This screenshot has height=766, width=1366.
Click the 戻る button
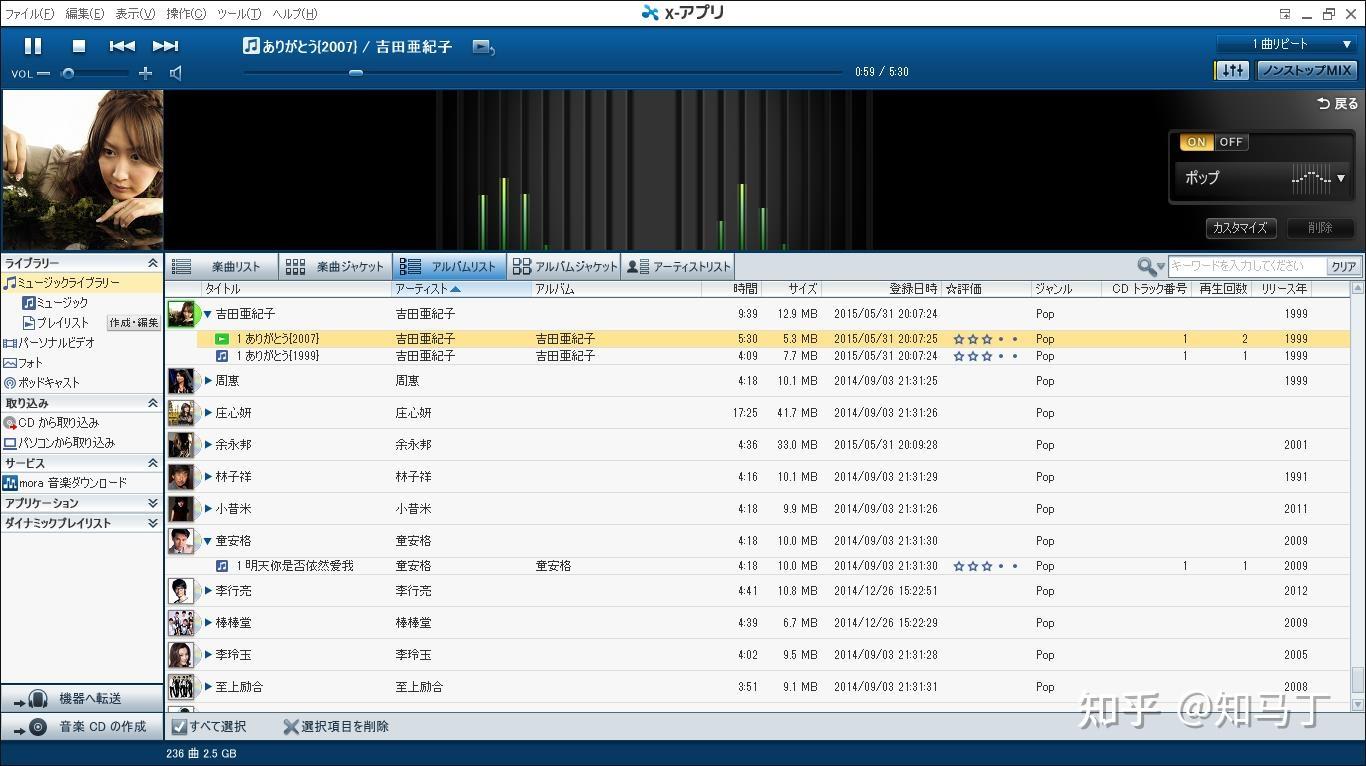(1335, 102)
